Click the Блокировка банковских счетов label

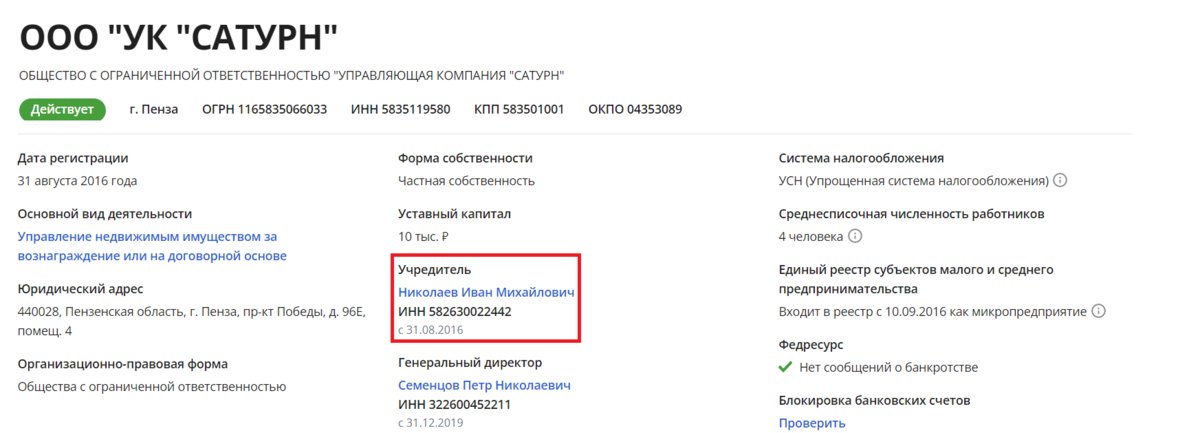click(875, 400)
